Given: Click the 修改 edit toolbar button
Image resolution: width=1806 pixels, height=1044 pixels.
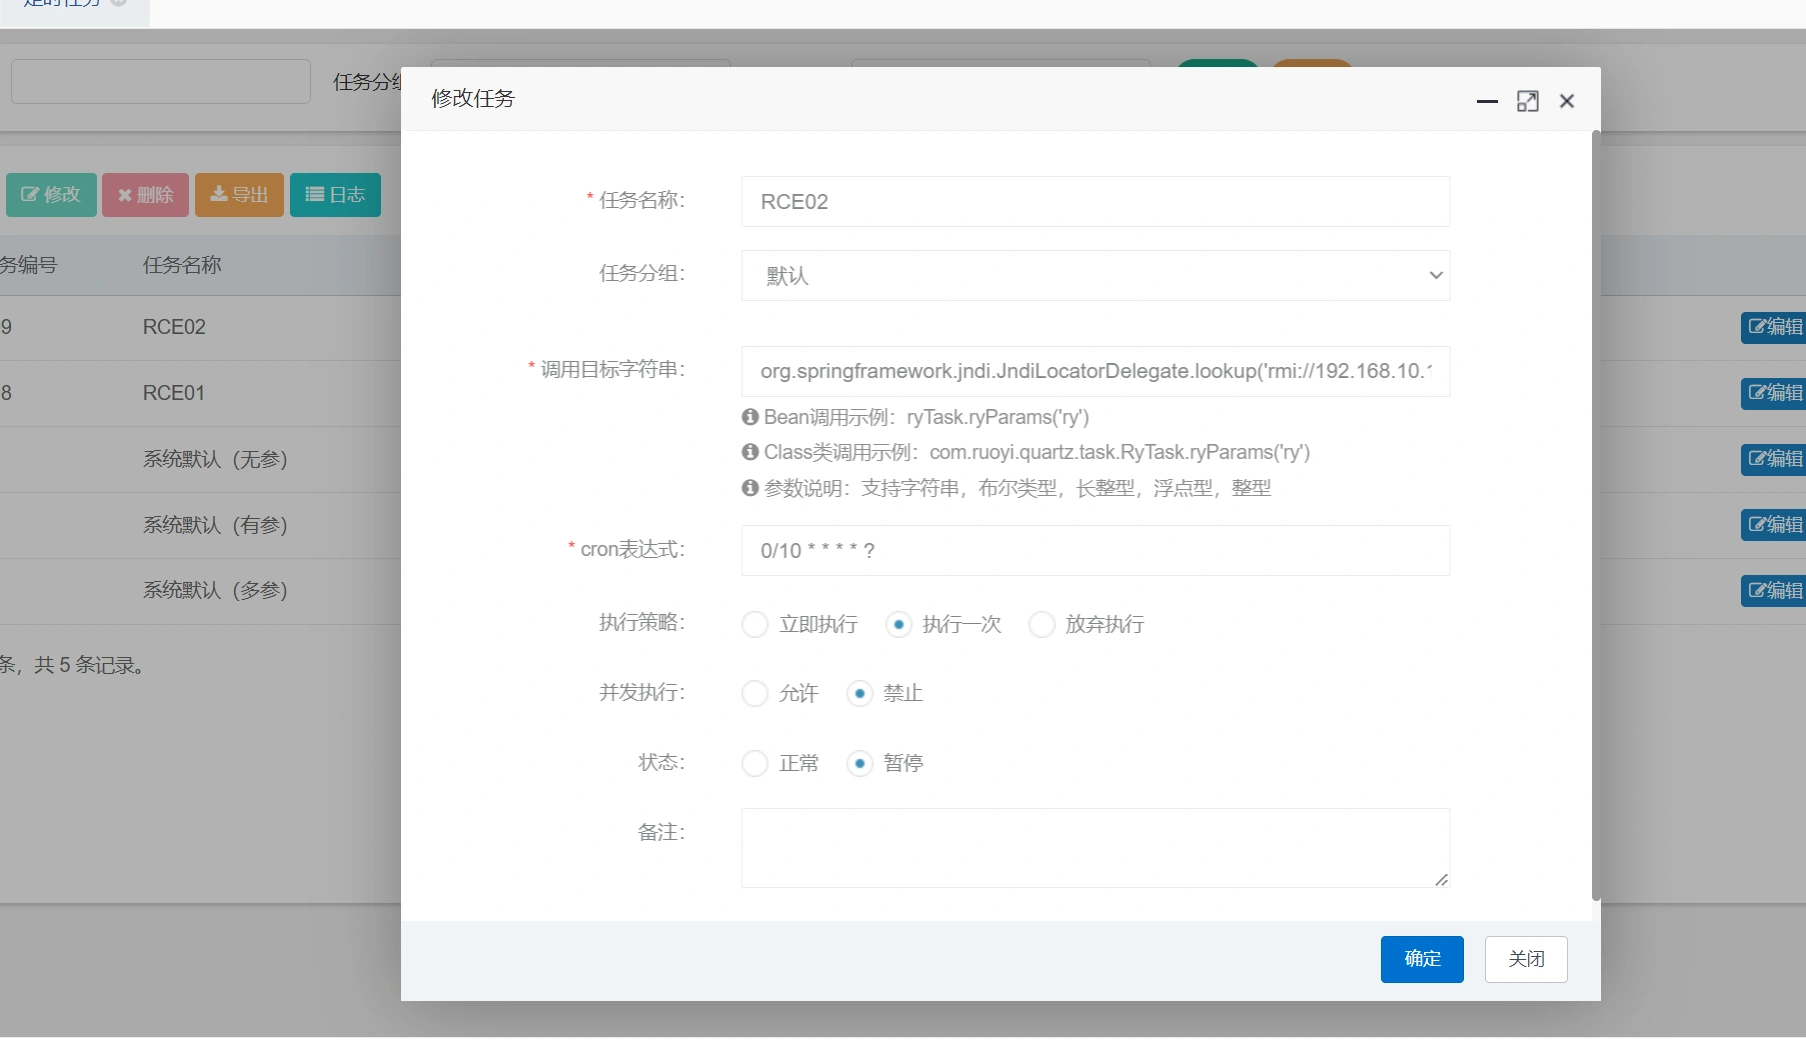Looking at the screenshot, I should point(51,195).
